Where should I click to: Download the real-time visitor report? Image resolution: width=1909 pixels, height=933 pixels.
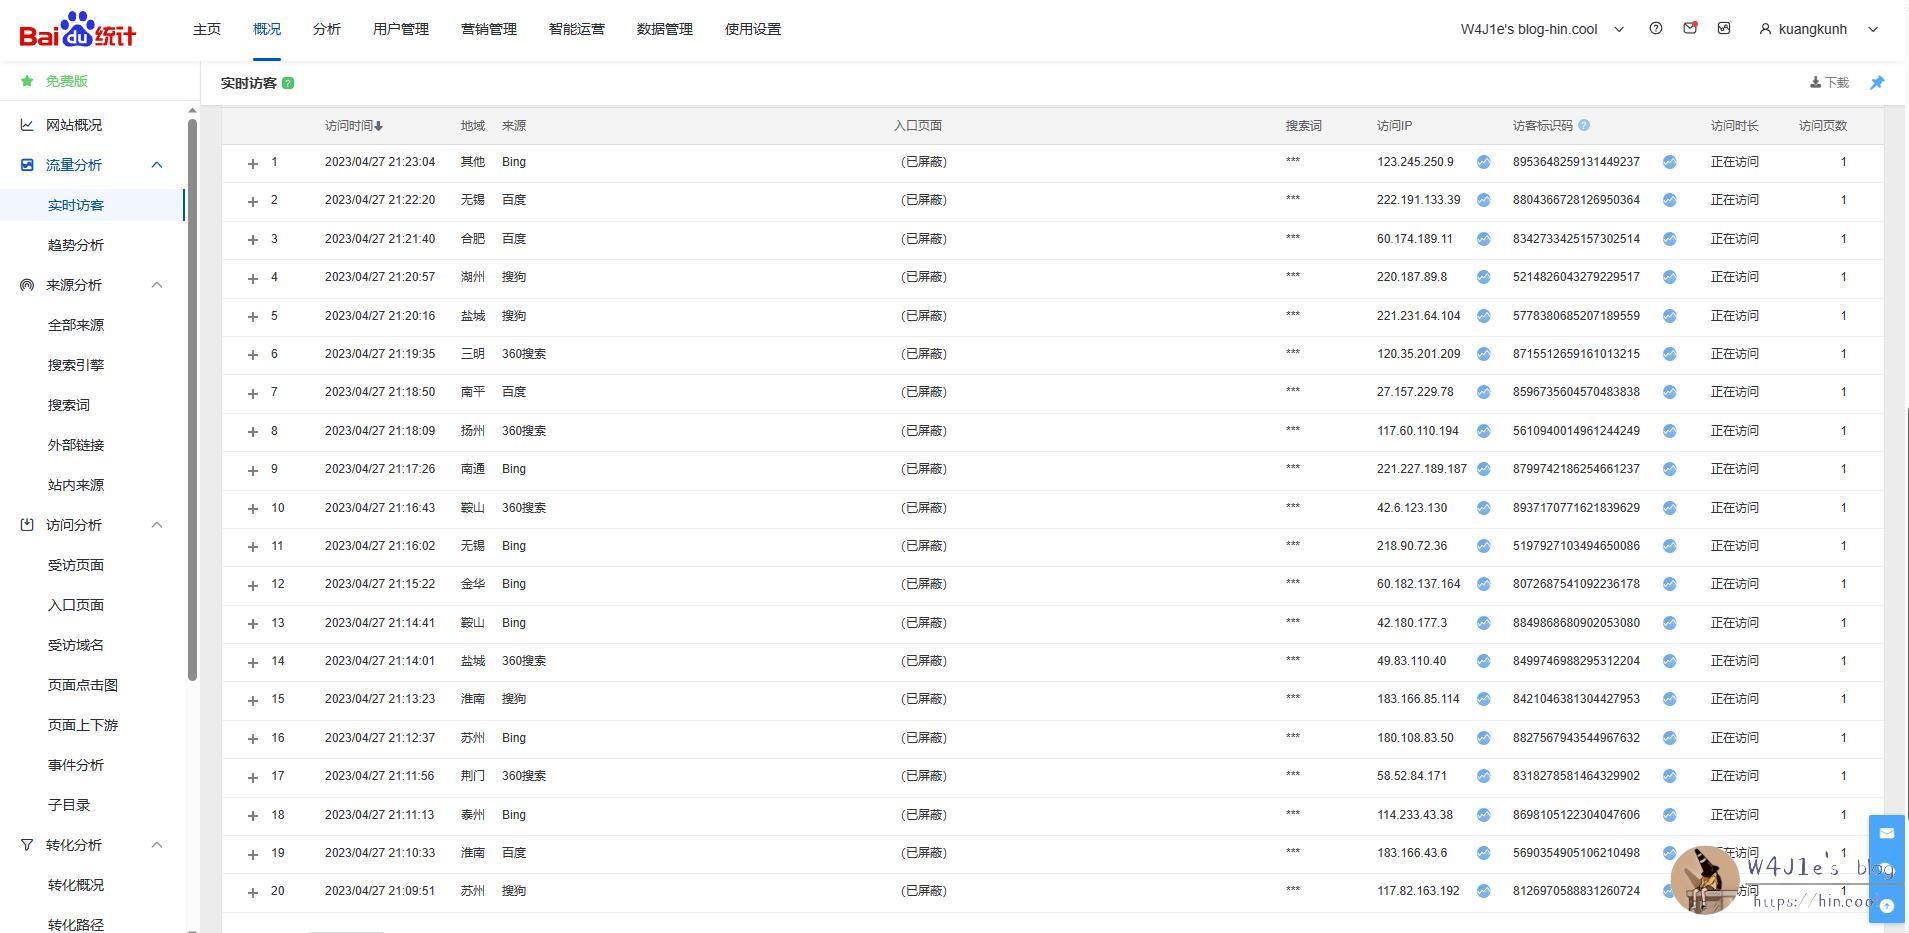1830,83
